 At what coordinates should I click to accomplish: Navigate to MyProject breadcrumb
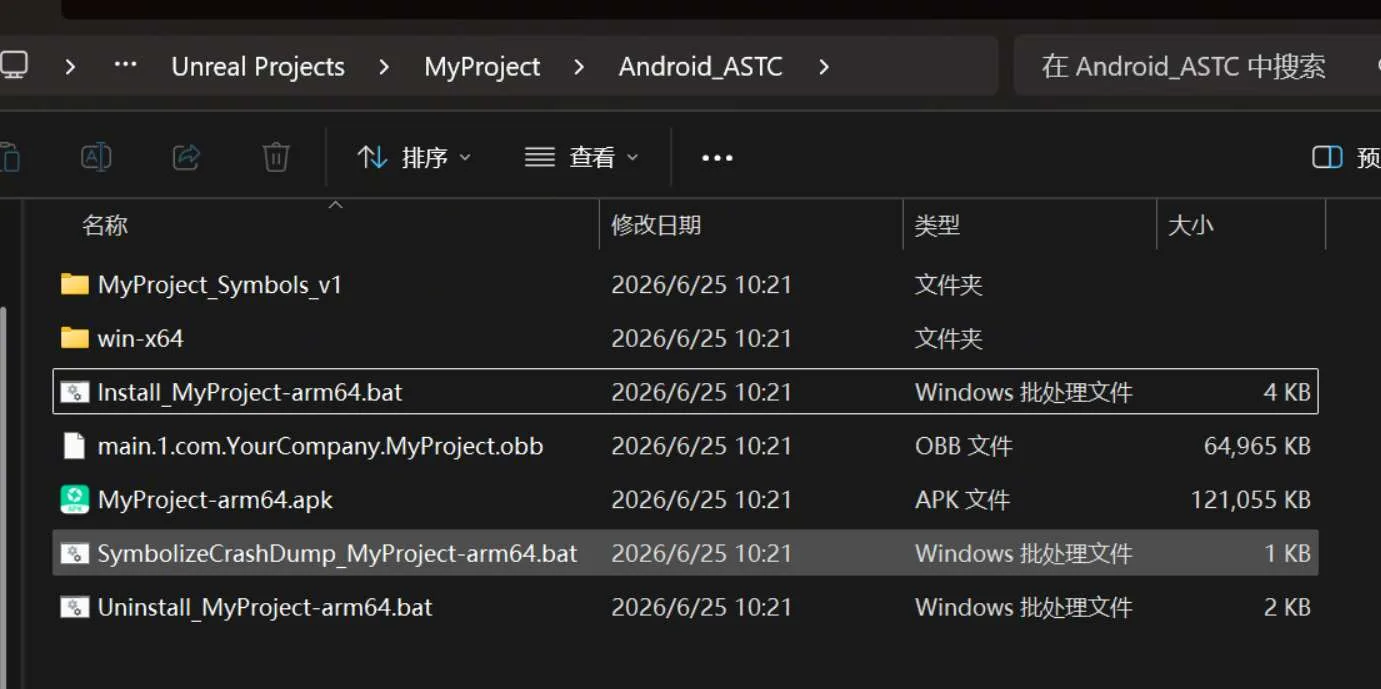(x=482, y=67)
